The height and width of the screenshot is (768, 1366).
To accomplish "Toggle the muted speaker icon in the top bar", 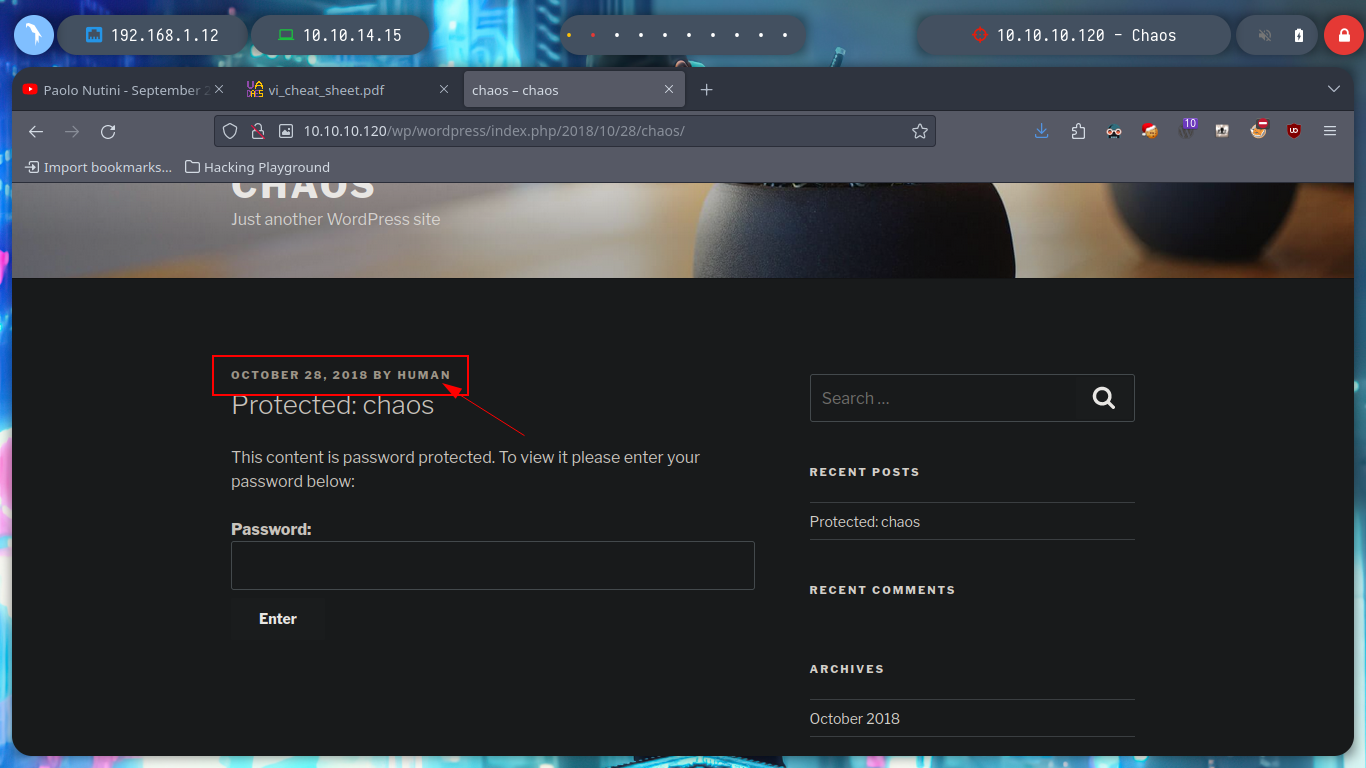I will click(x=1265, y=35).
